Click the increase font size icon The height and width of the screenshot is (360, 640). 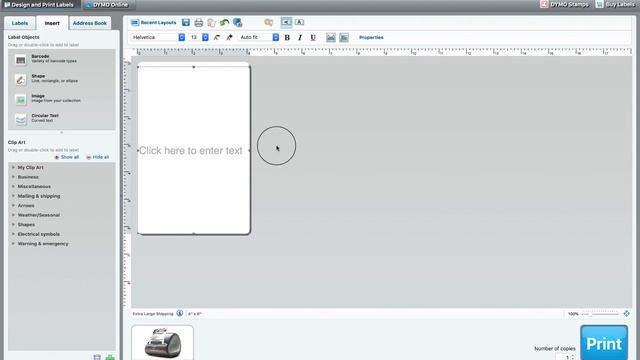(229, 37)
